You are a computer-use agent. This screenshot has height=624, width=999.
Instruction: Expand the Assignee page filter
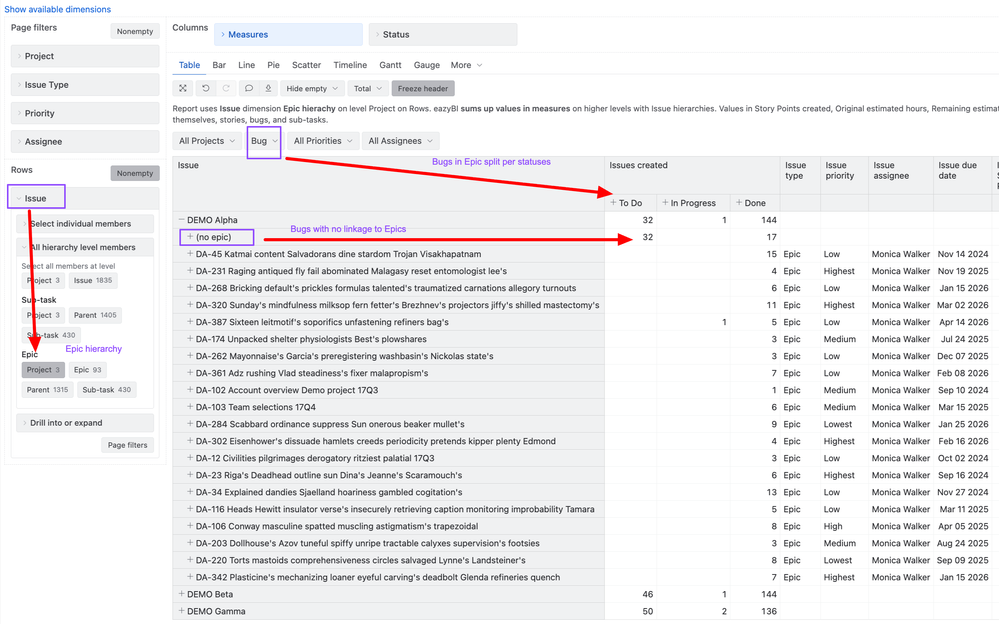85,141
